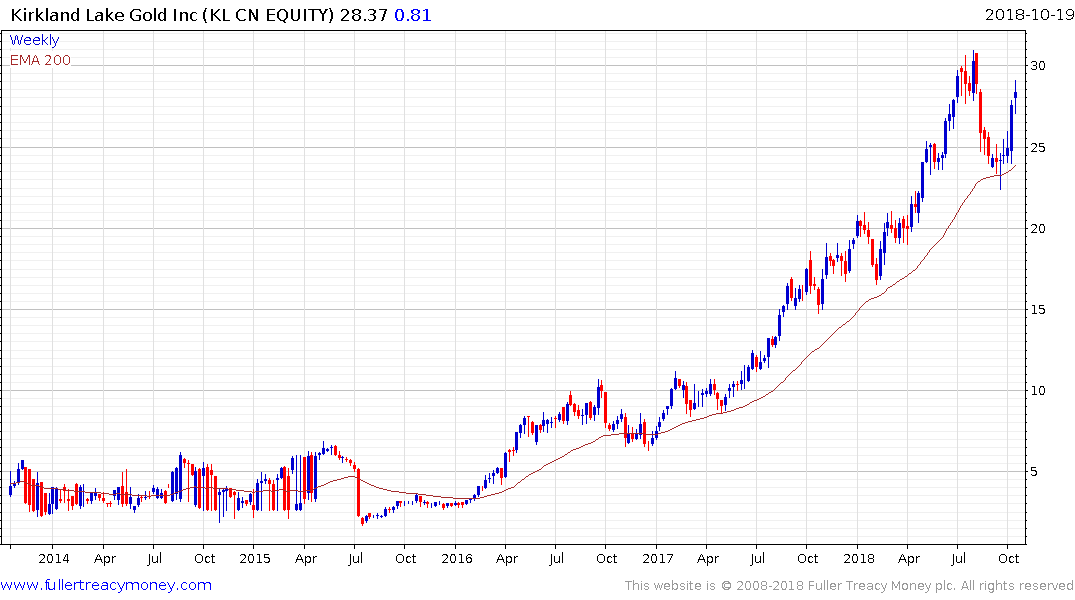This screenshot has width=1075, height=600.
Task: Click the y-axis label 10
Action: click(x=1038, y=391)
